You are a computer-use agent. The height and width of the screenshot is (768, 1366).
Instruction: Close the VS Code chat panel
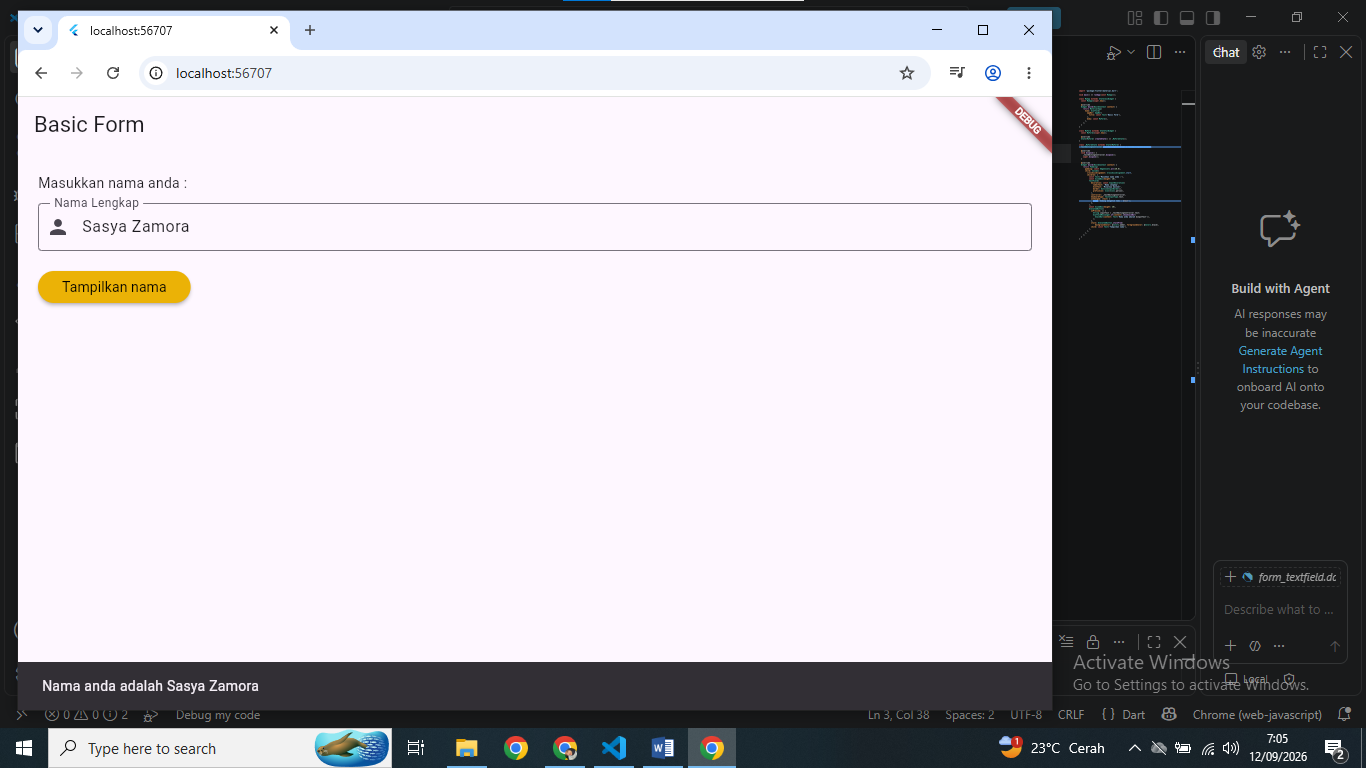pyautogui.click(x=1346, y=52)
